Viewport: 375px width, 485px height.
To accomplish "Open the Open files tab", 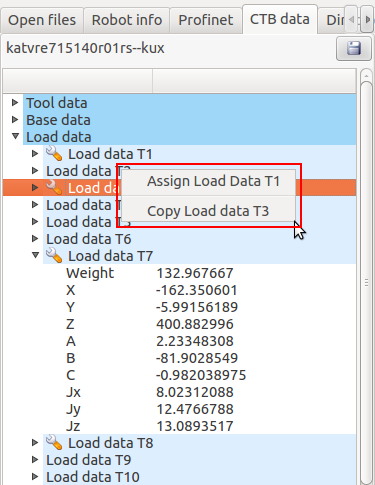I will (x=42, y=20).
